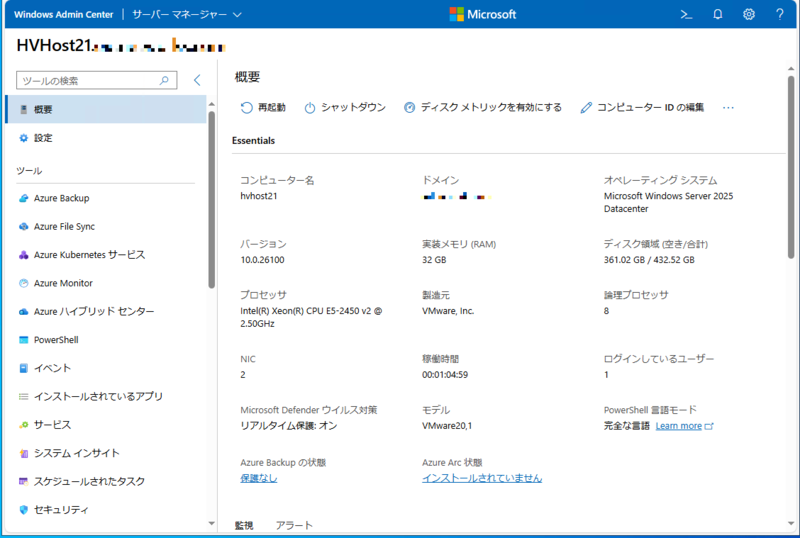Image resolution: width=800 pixels, height=538 pixels.
Task: Click sidebar scroll up arrow
Action: 212,104
